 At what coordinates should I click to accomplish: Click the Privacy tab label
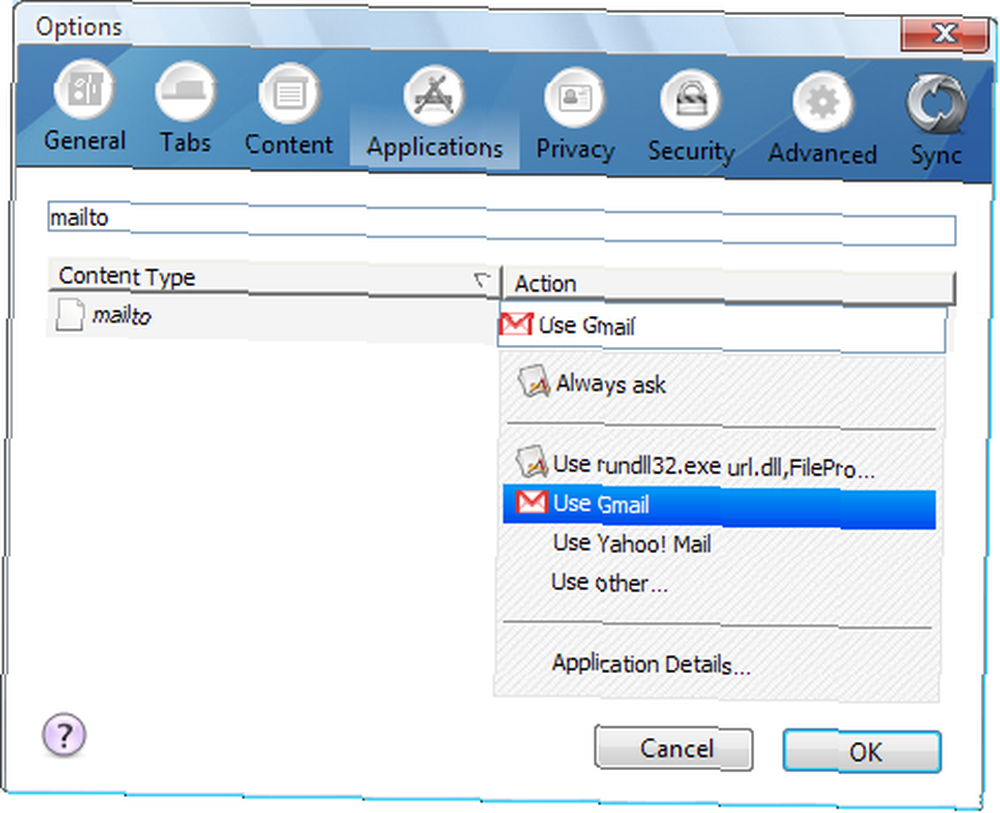(x=575, y=149)
